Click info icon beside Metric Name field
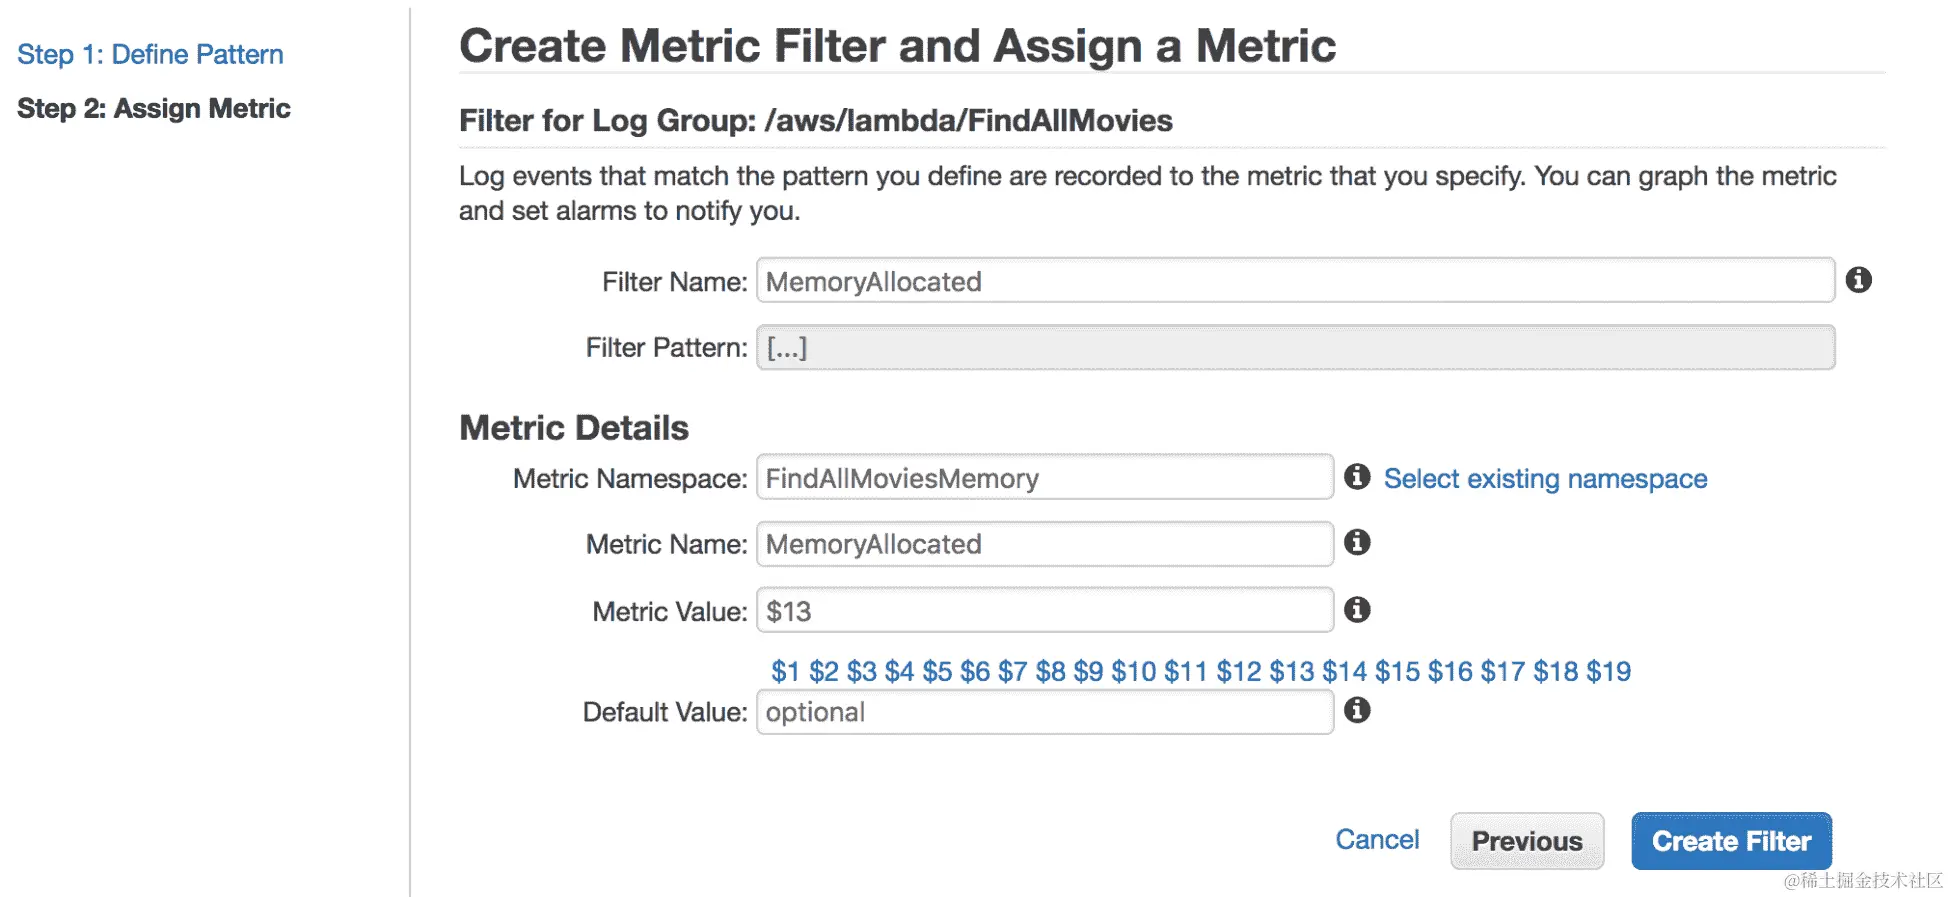 (x=1356, y=543)
